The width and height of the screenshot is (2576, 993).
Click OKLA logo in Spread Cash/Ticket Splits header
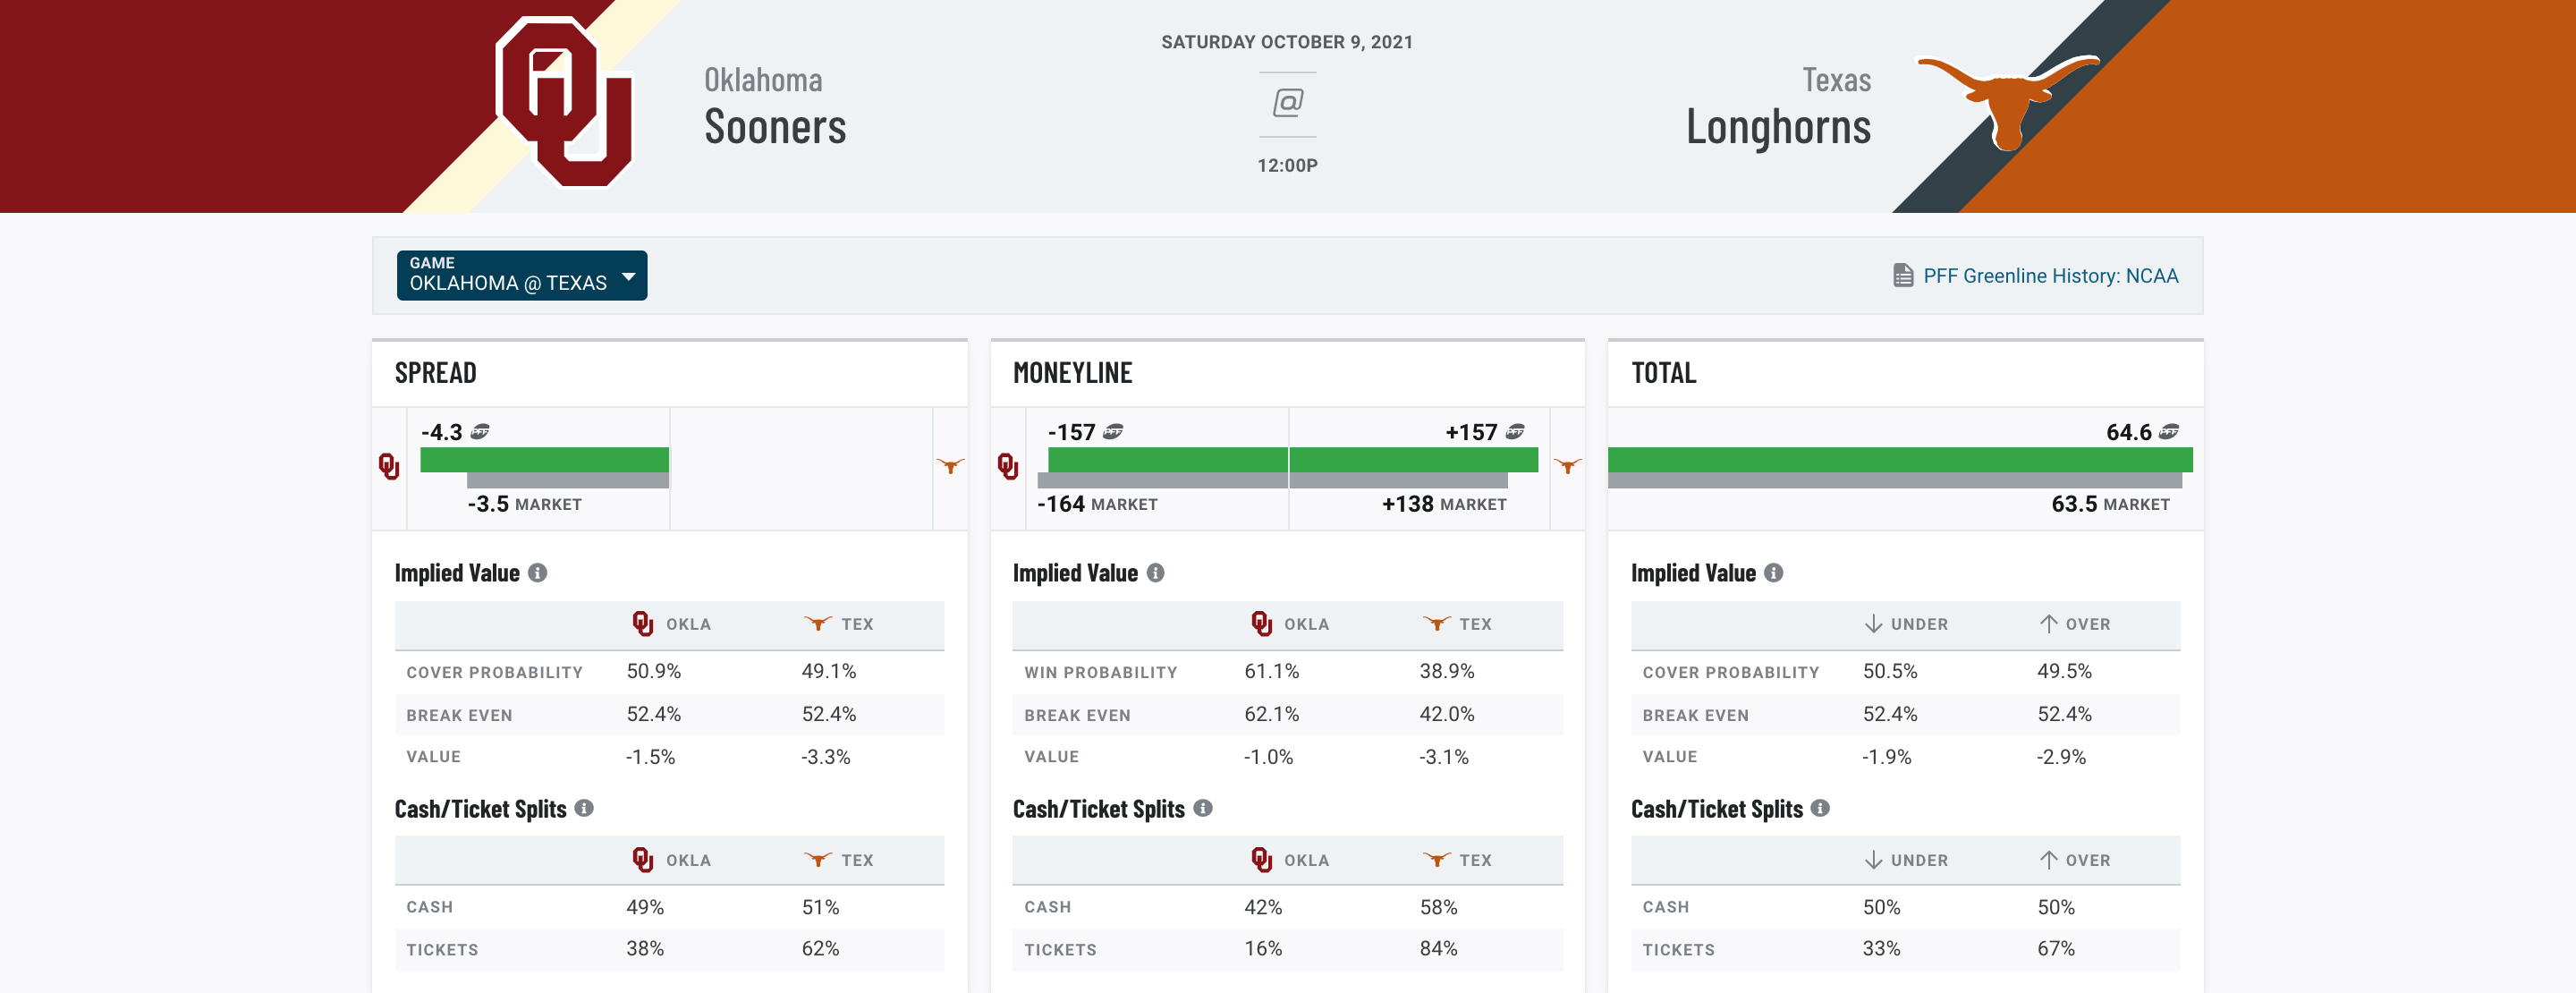(x=643, y=860)
